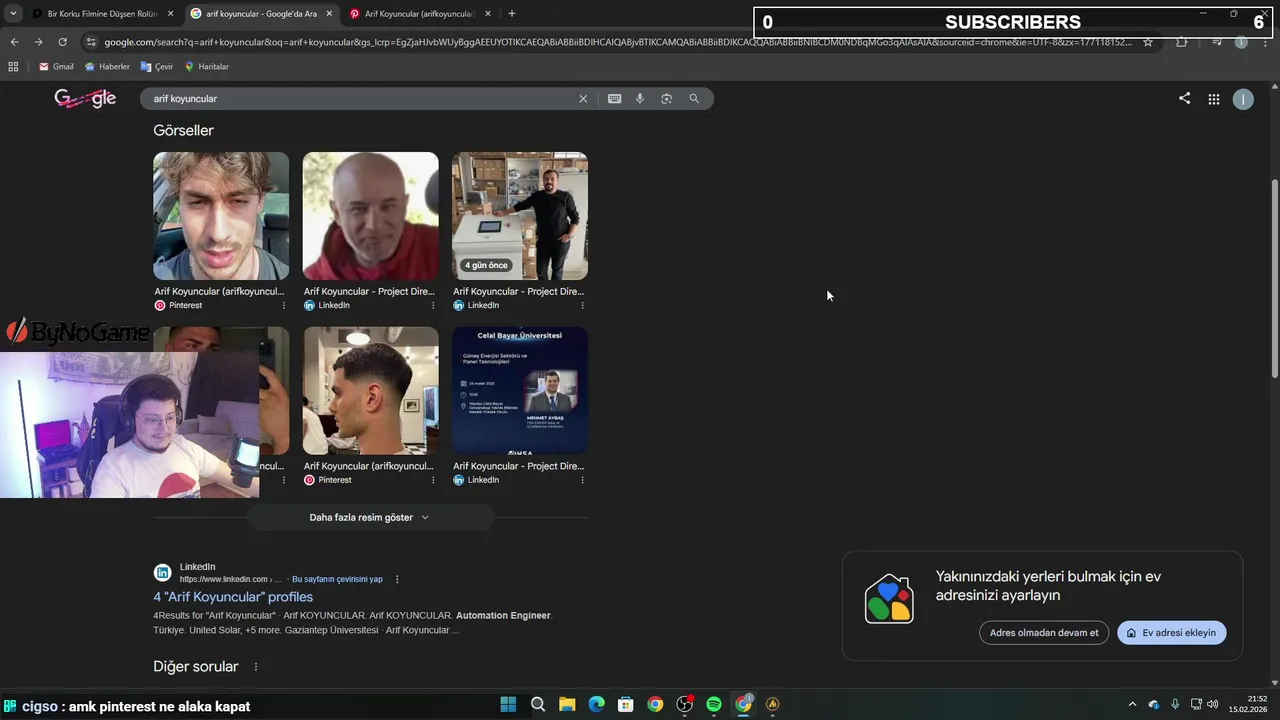
Task: Open the Google account avatar
Action: coord(1243,99)
